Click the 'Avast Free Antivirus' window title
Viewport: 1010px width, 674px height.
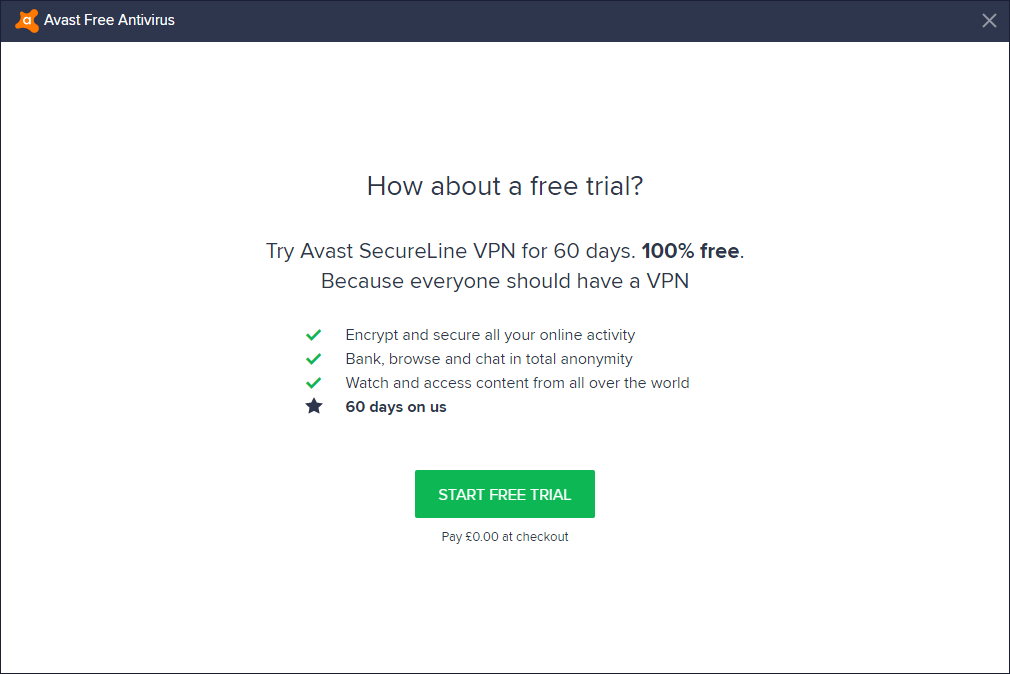109,20
